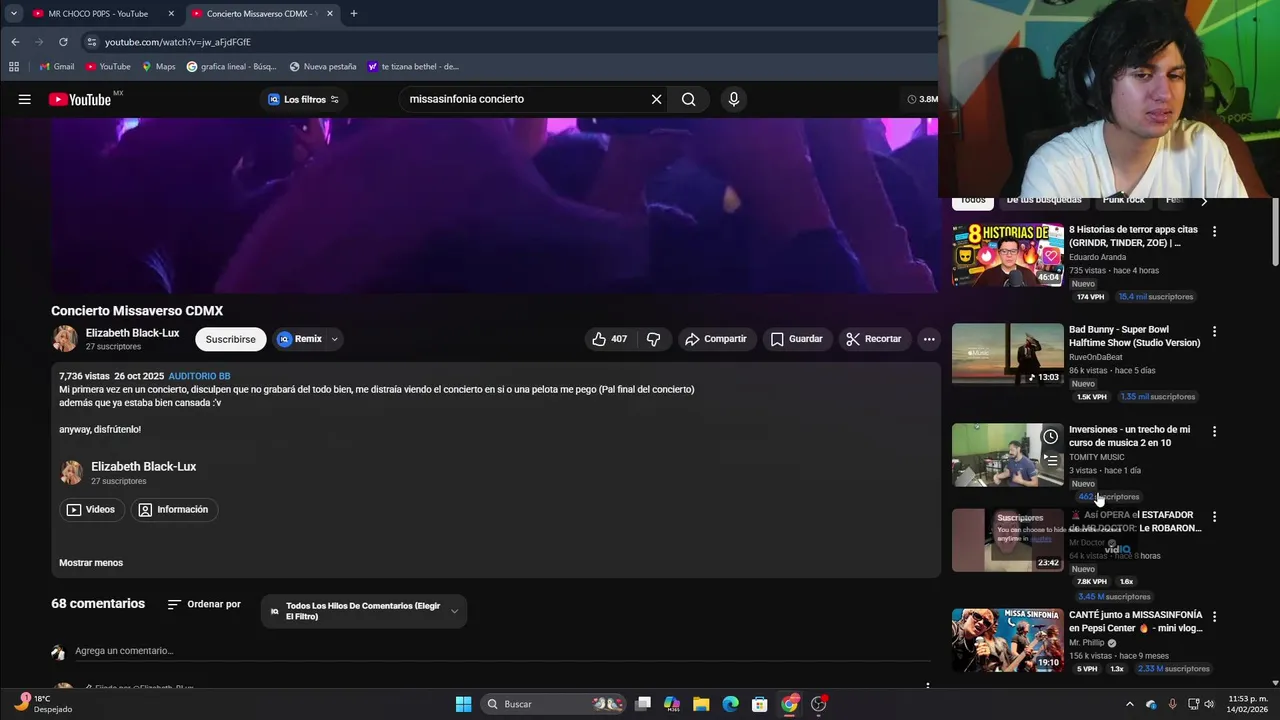
Task: Like the video (407 likes)
Action: tap(610, 339)
